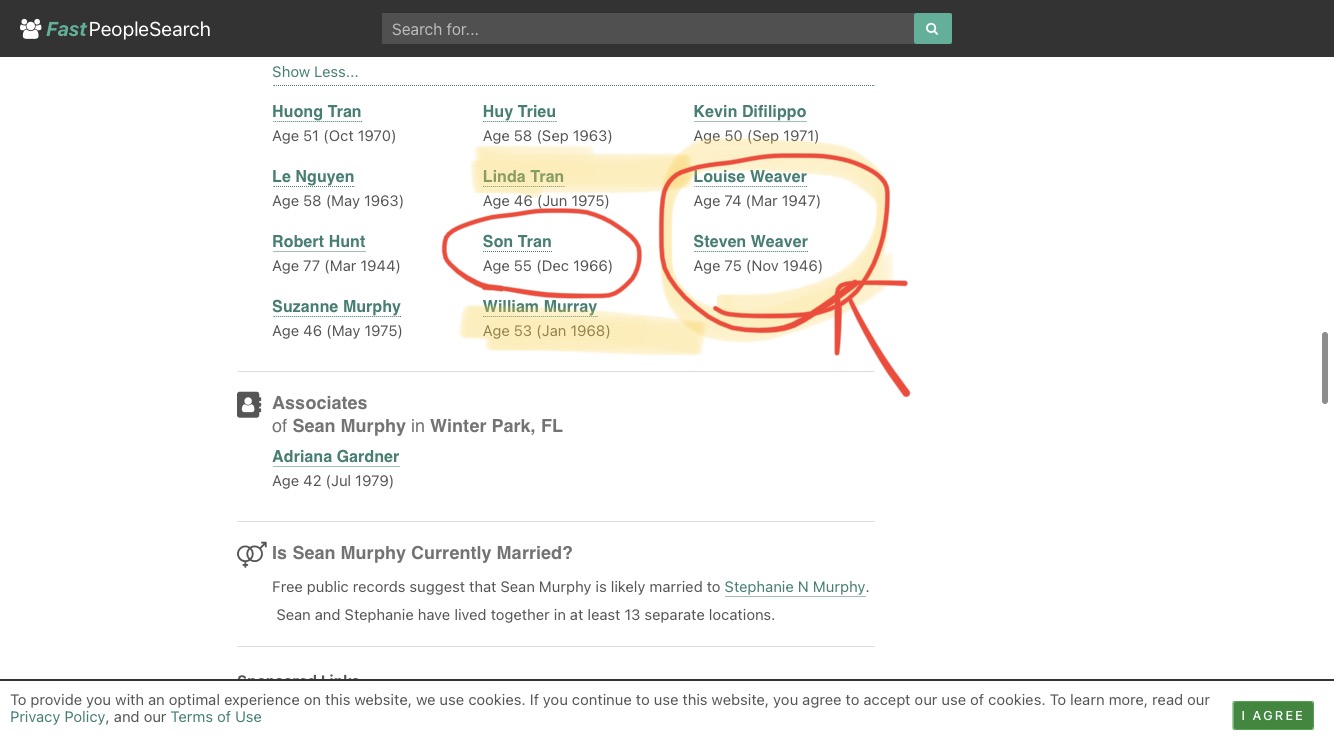Click the '13 separate locations' sentence
This screenshot has width=1334, height=750.
point(525,615)
